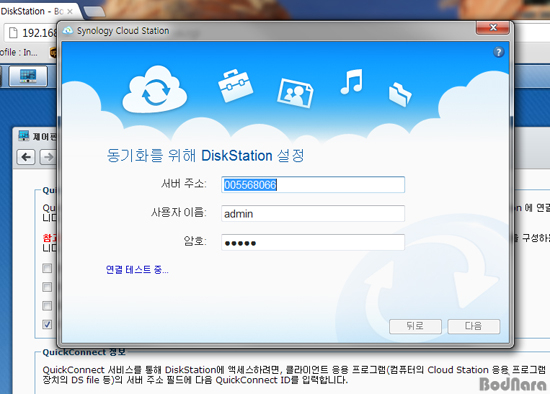Screen dimensions: 550x394
Task: Toggle the third unchecked checkbox in the QuickConnect panel
Action: (x=47, y=306)
